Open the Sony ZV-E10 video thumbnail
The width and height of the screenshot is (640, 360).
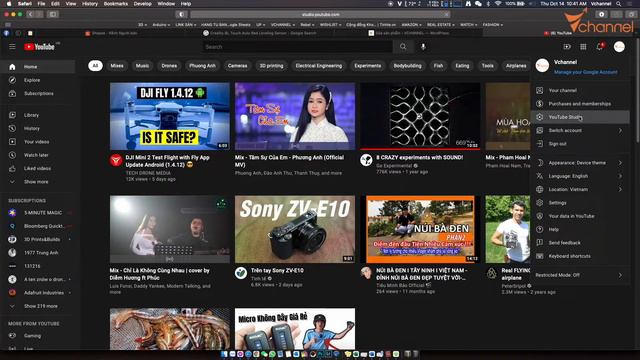coord(295,229)
